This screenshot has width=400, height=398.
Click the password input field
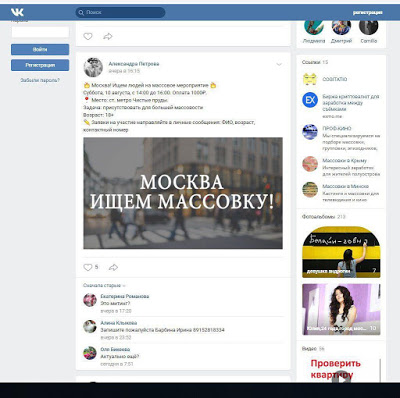[x=40, y=32]
